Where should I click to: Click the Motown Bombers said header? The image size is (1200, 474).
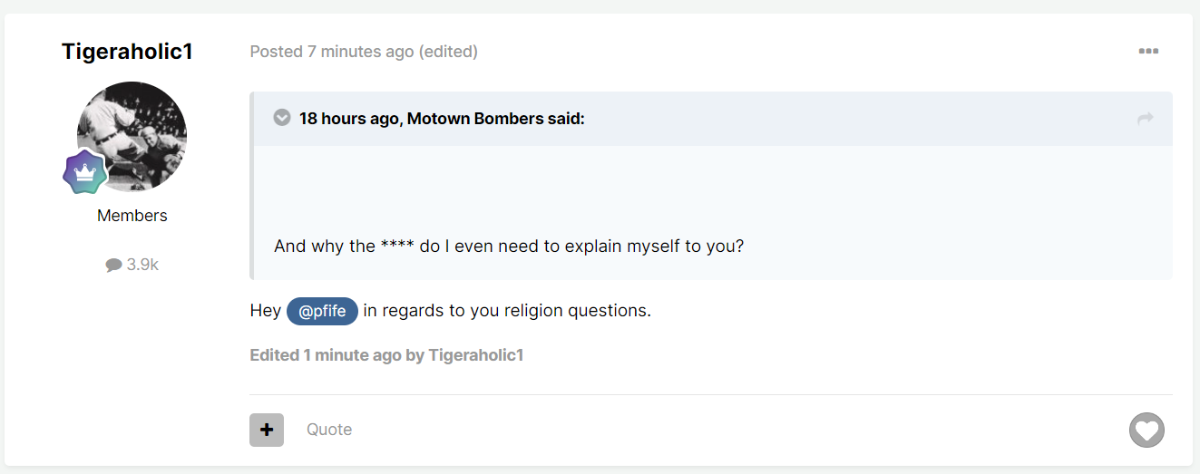click(441, 118)
